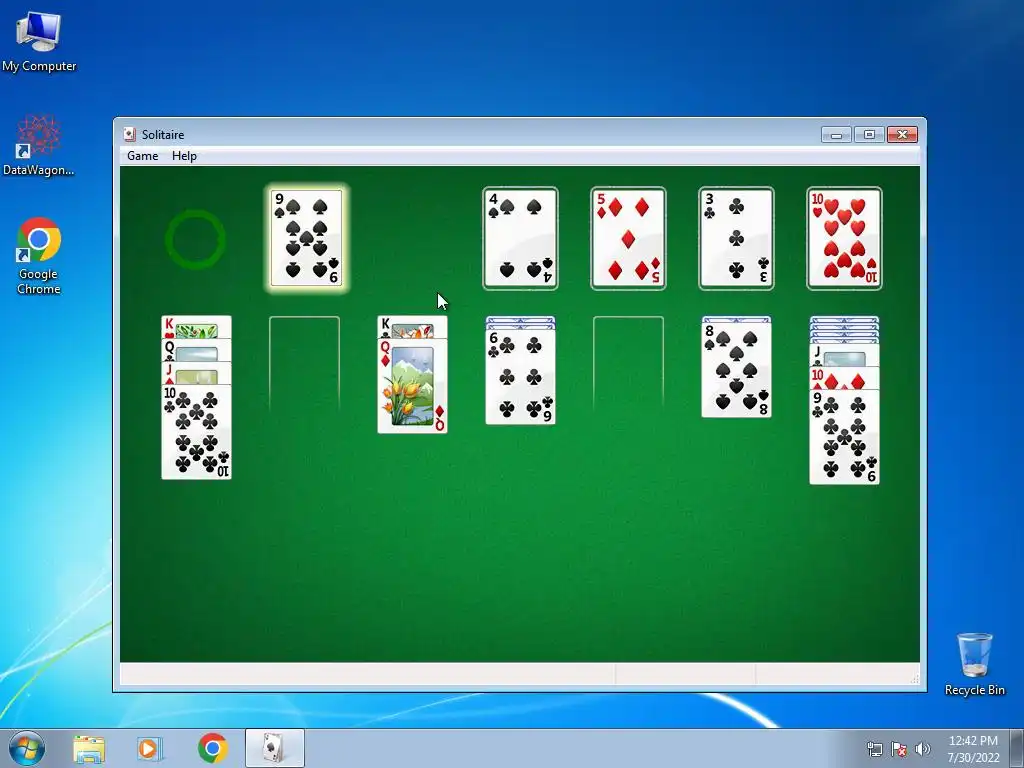Image resolution: width=1024 pixels, height=768 pixels.
Task: Click the network tray icon
Action: coord(874,749)
